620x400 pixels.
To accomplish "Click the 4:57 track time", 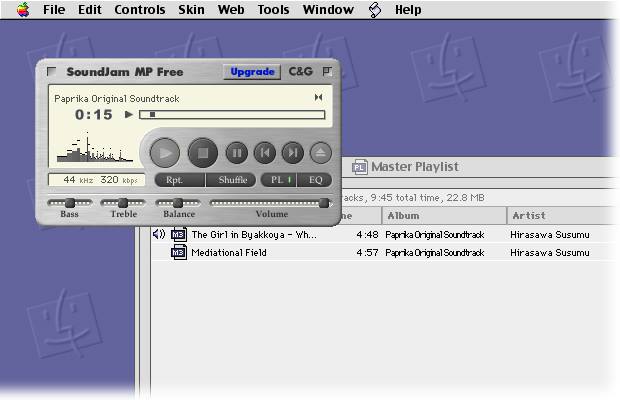I will point(367,252).
